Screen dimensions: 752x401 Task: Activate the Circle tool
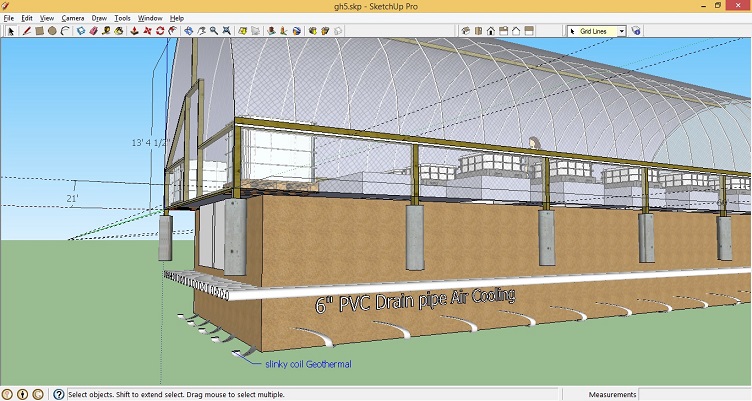point(52,31)
